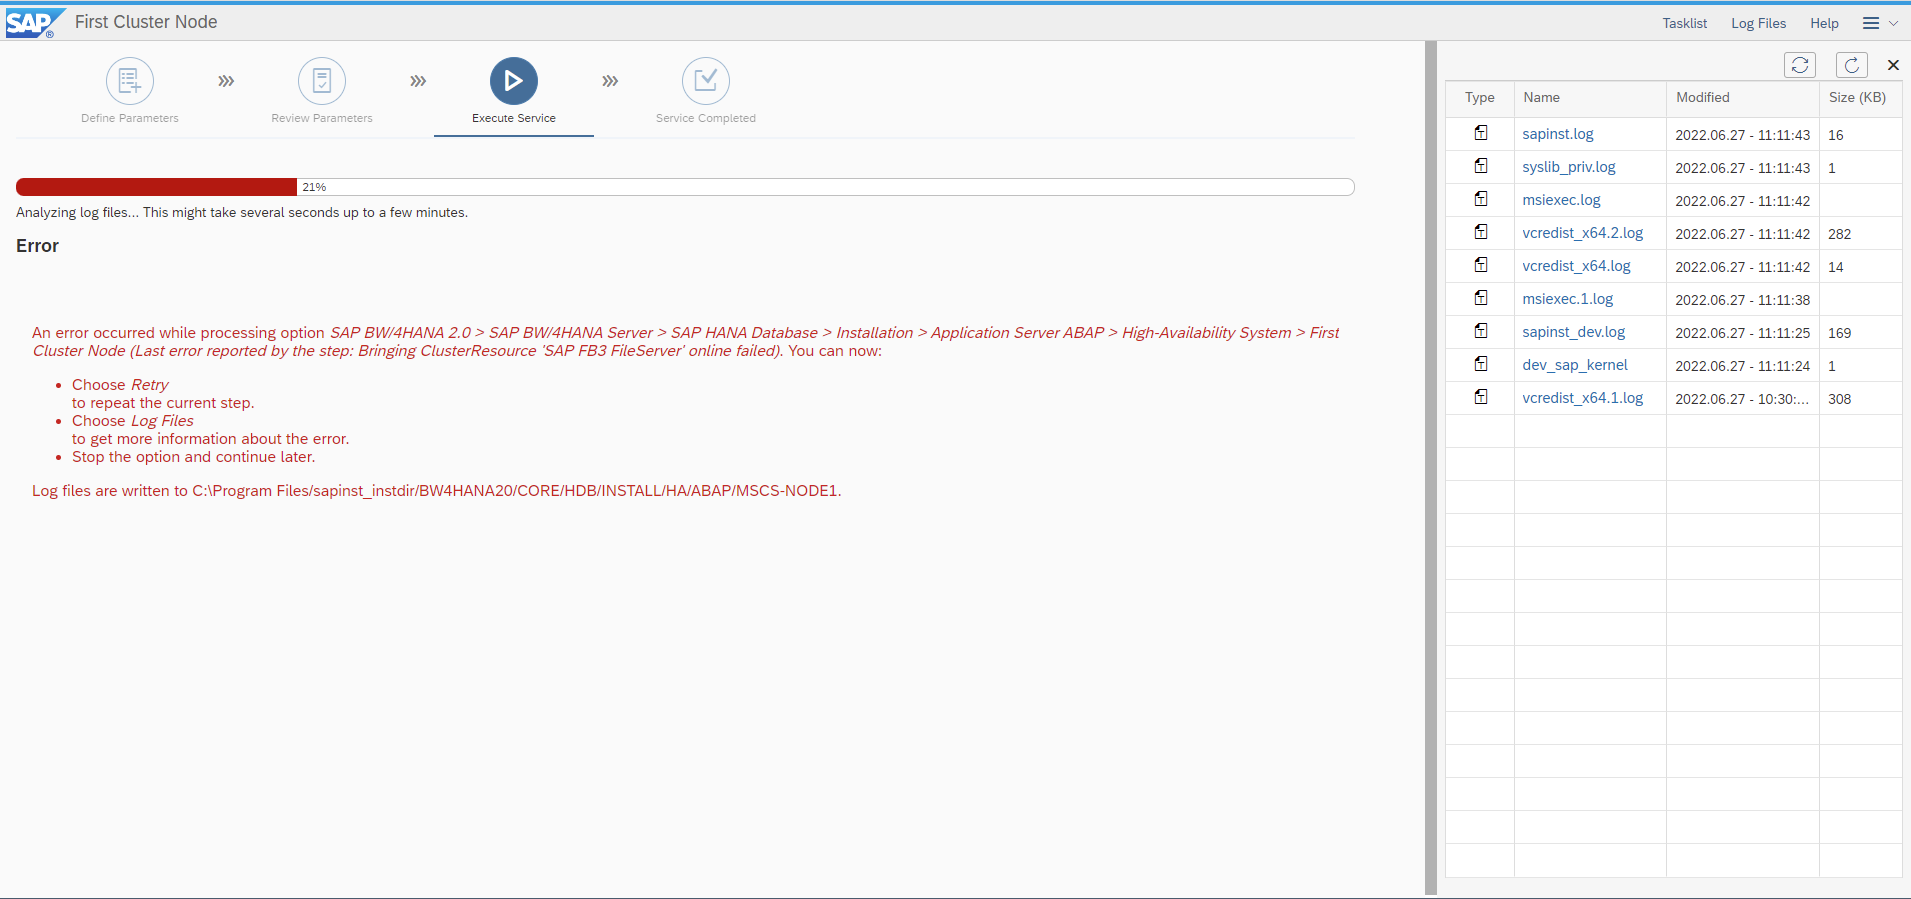Close the log files panel
This screenshot has width=1911, height=899.
coord(1893,65)
